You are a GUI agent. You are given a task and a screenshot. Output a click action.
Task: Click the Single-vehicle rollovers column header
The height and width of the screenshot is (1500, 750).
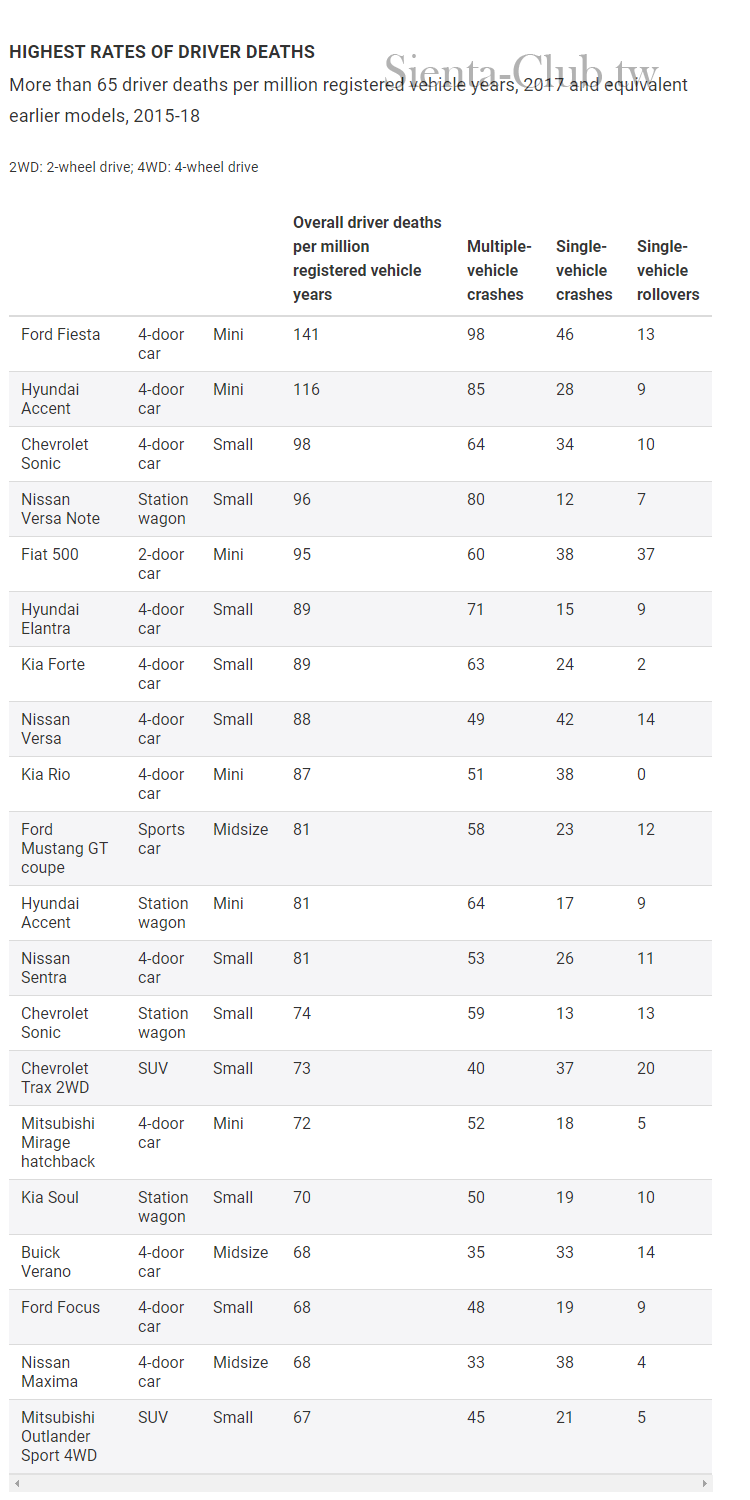[667, 270]
